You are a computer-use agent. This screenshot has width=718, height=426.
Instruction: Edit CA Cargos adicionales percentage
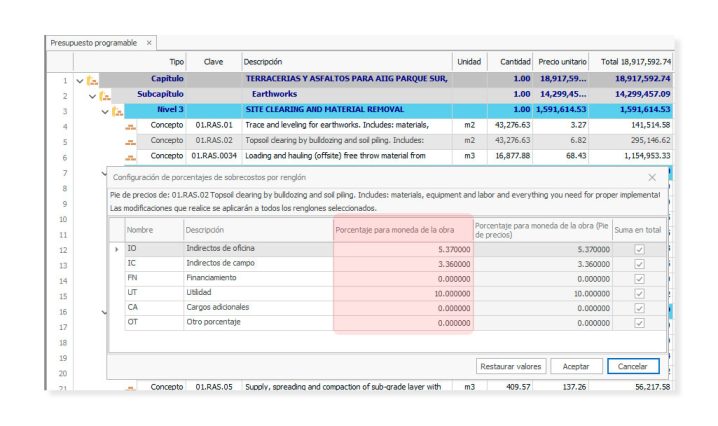point(403,308)
